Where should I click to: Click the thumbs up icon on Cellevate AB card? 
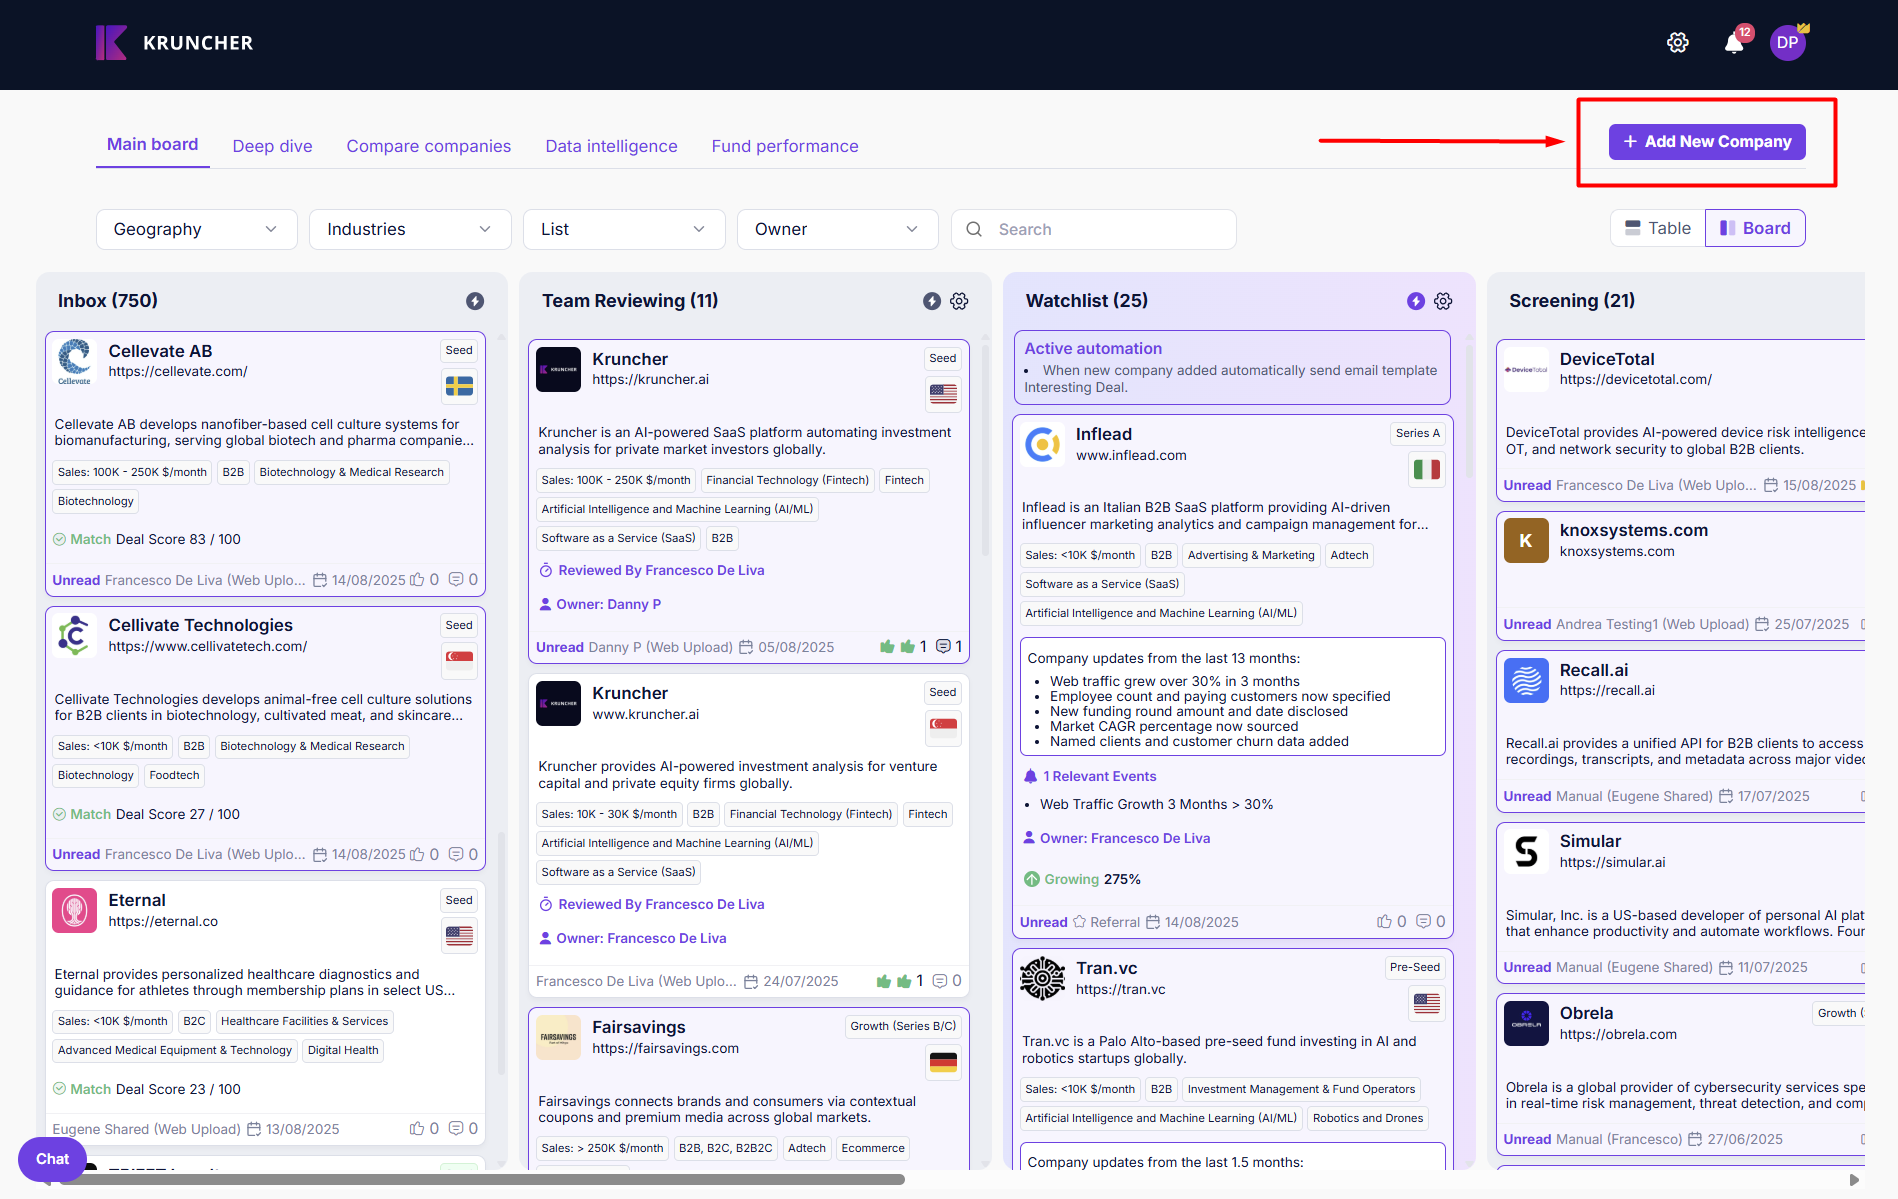point(417,580)
